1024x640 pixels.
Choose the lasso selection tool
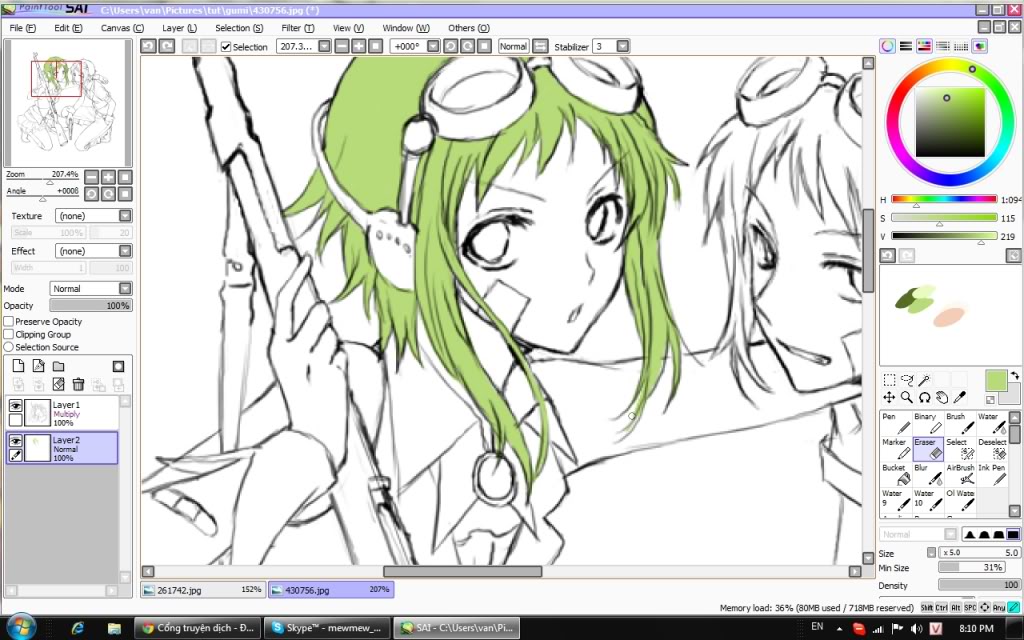pos(906,380)
